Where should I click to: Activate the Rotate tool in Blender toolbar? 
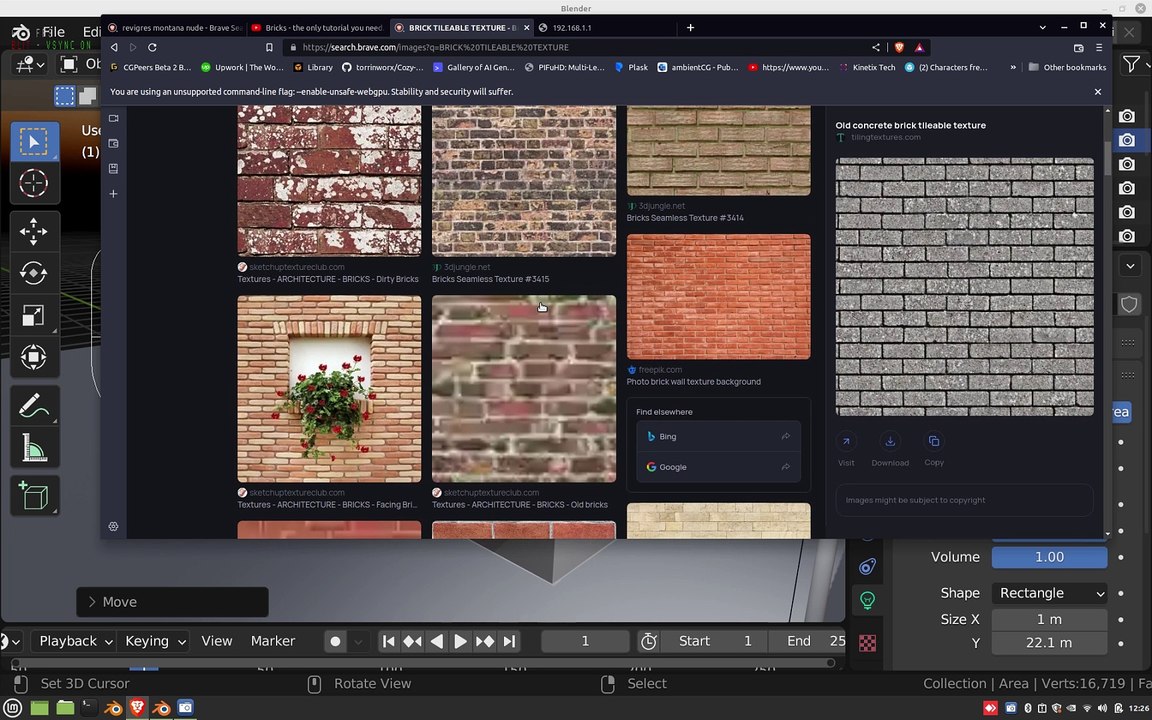34,273
